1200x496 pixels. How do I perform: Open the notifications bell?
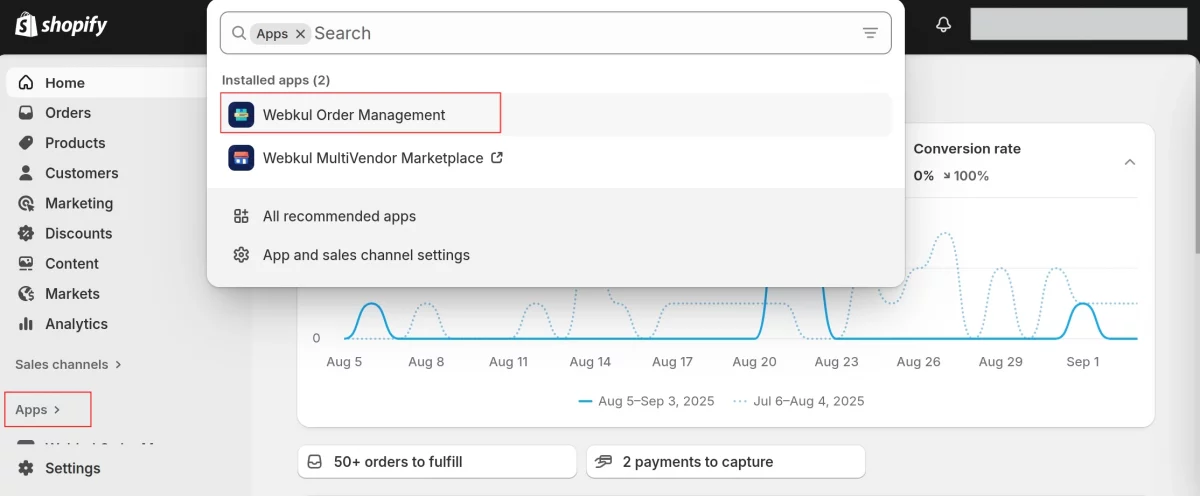[943, 25]
